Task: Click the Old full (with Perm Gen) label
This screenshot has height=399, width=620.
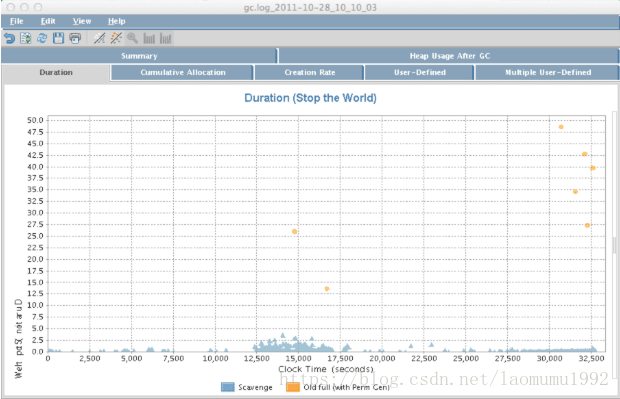Action: click(x=346, y=388)
